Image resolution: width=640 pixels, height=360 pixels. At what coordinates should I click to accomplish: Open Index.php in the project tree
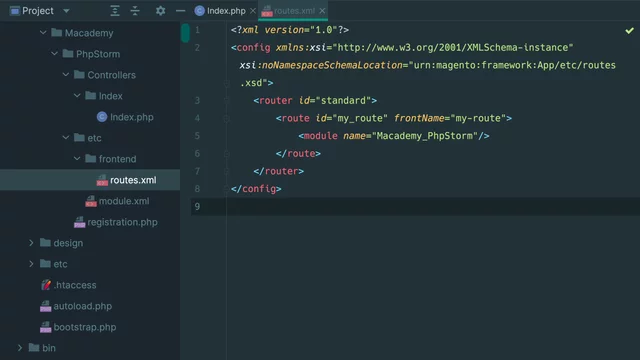tap(132, 117)
